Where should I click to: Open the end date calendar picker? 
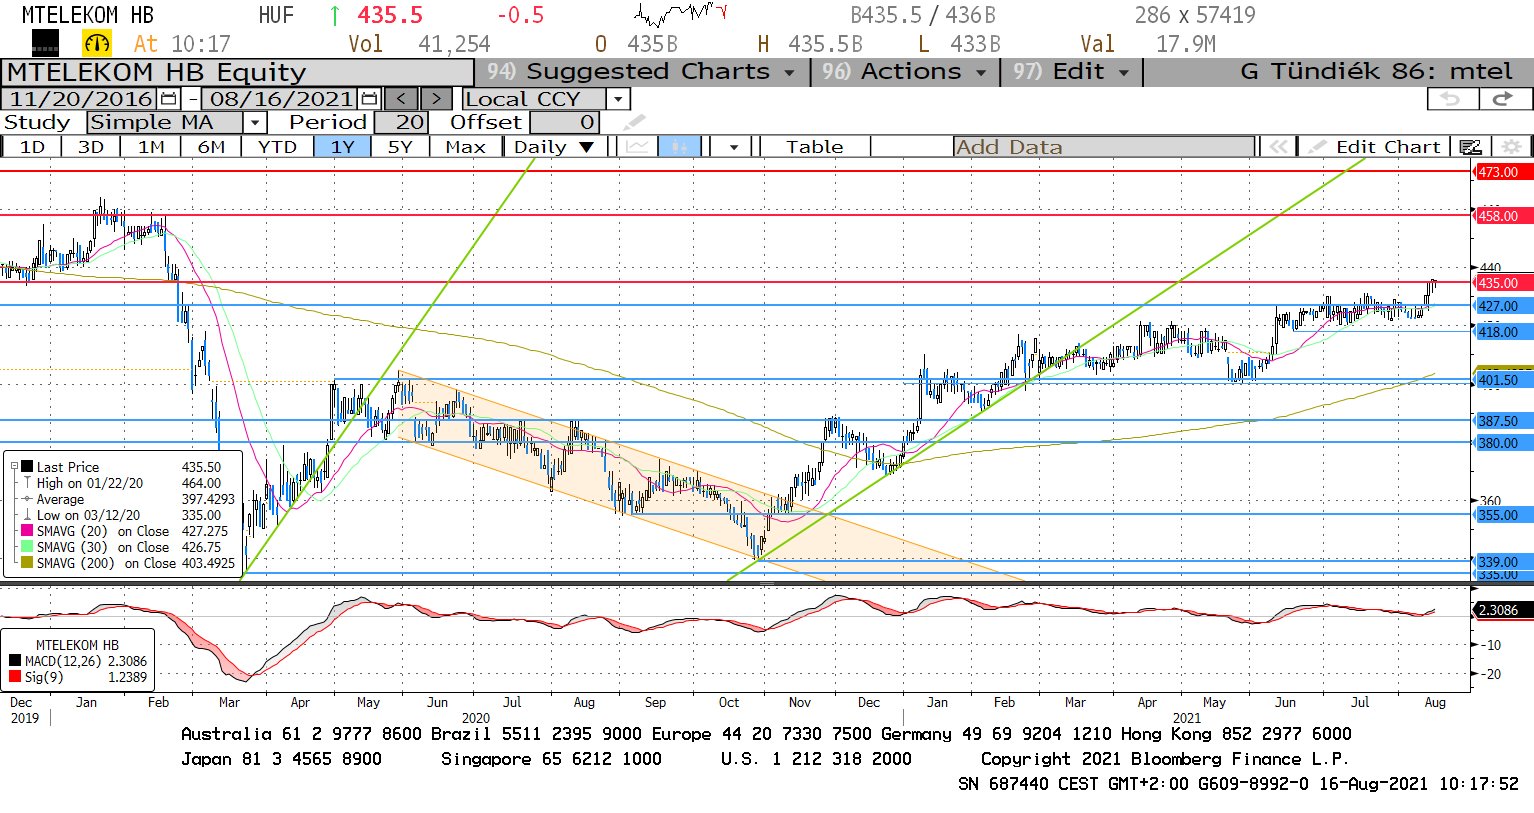coord(369,99)
